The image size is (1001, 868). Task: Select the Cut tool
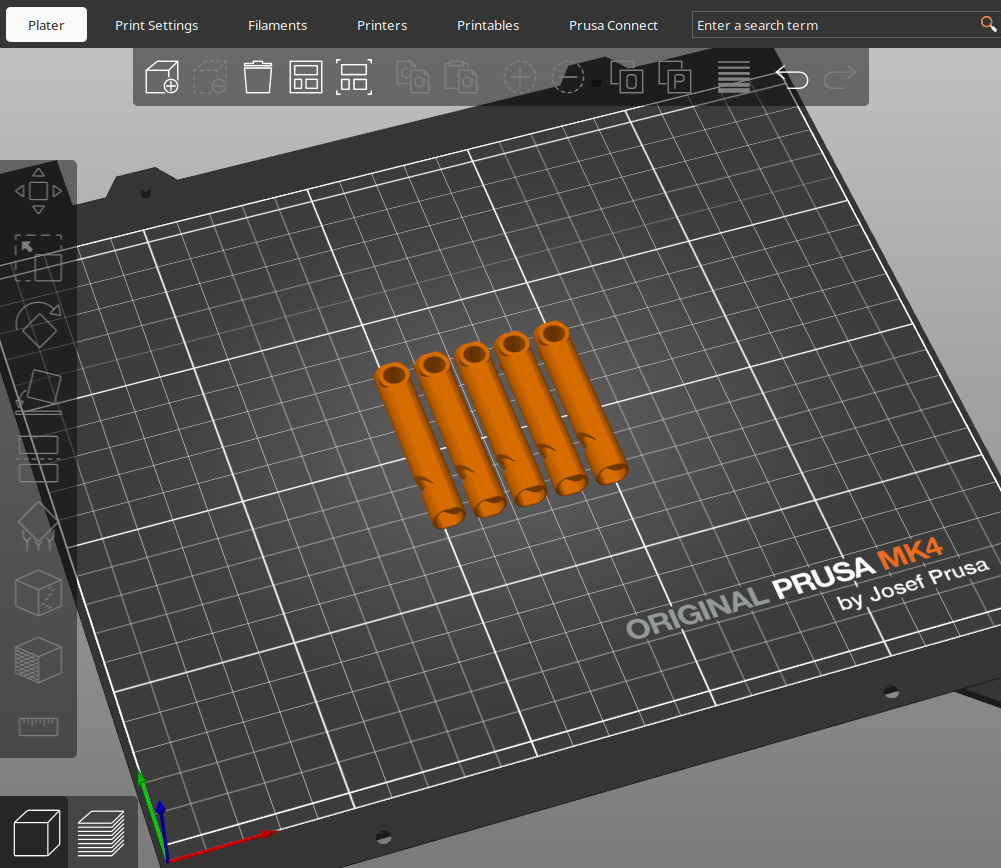click(38, 458)
